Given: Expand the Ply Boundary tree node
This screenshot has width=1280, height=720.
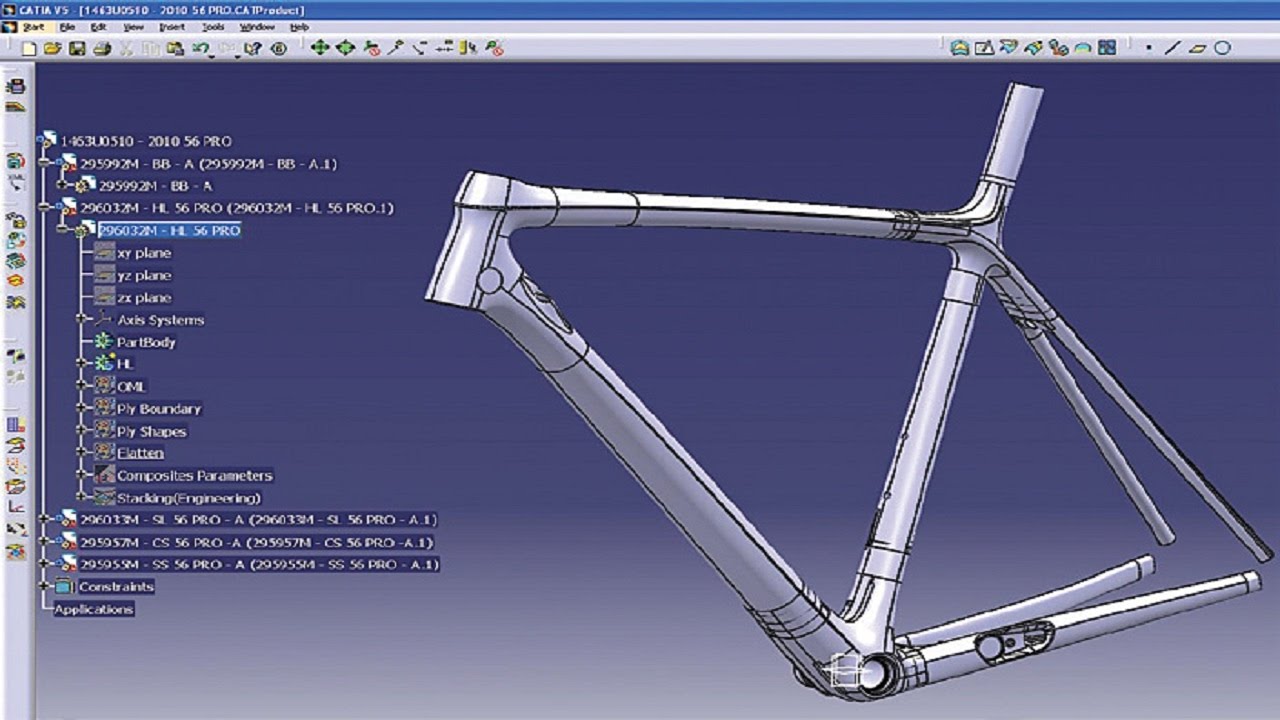Looking at the screenshot, I should pos(82,408).
